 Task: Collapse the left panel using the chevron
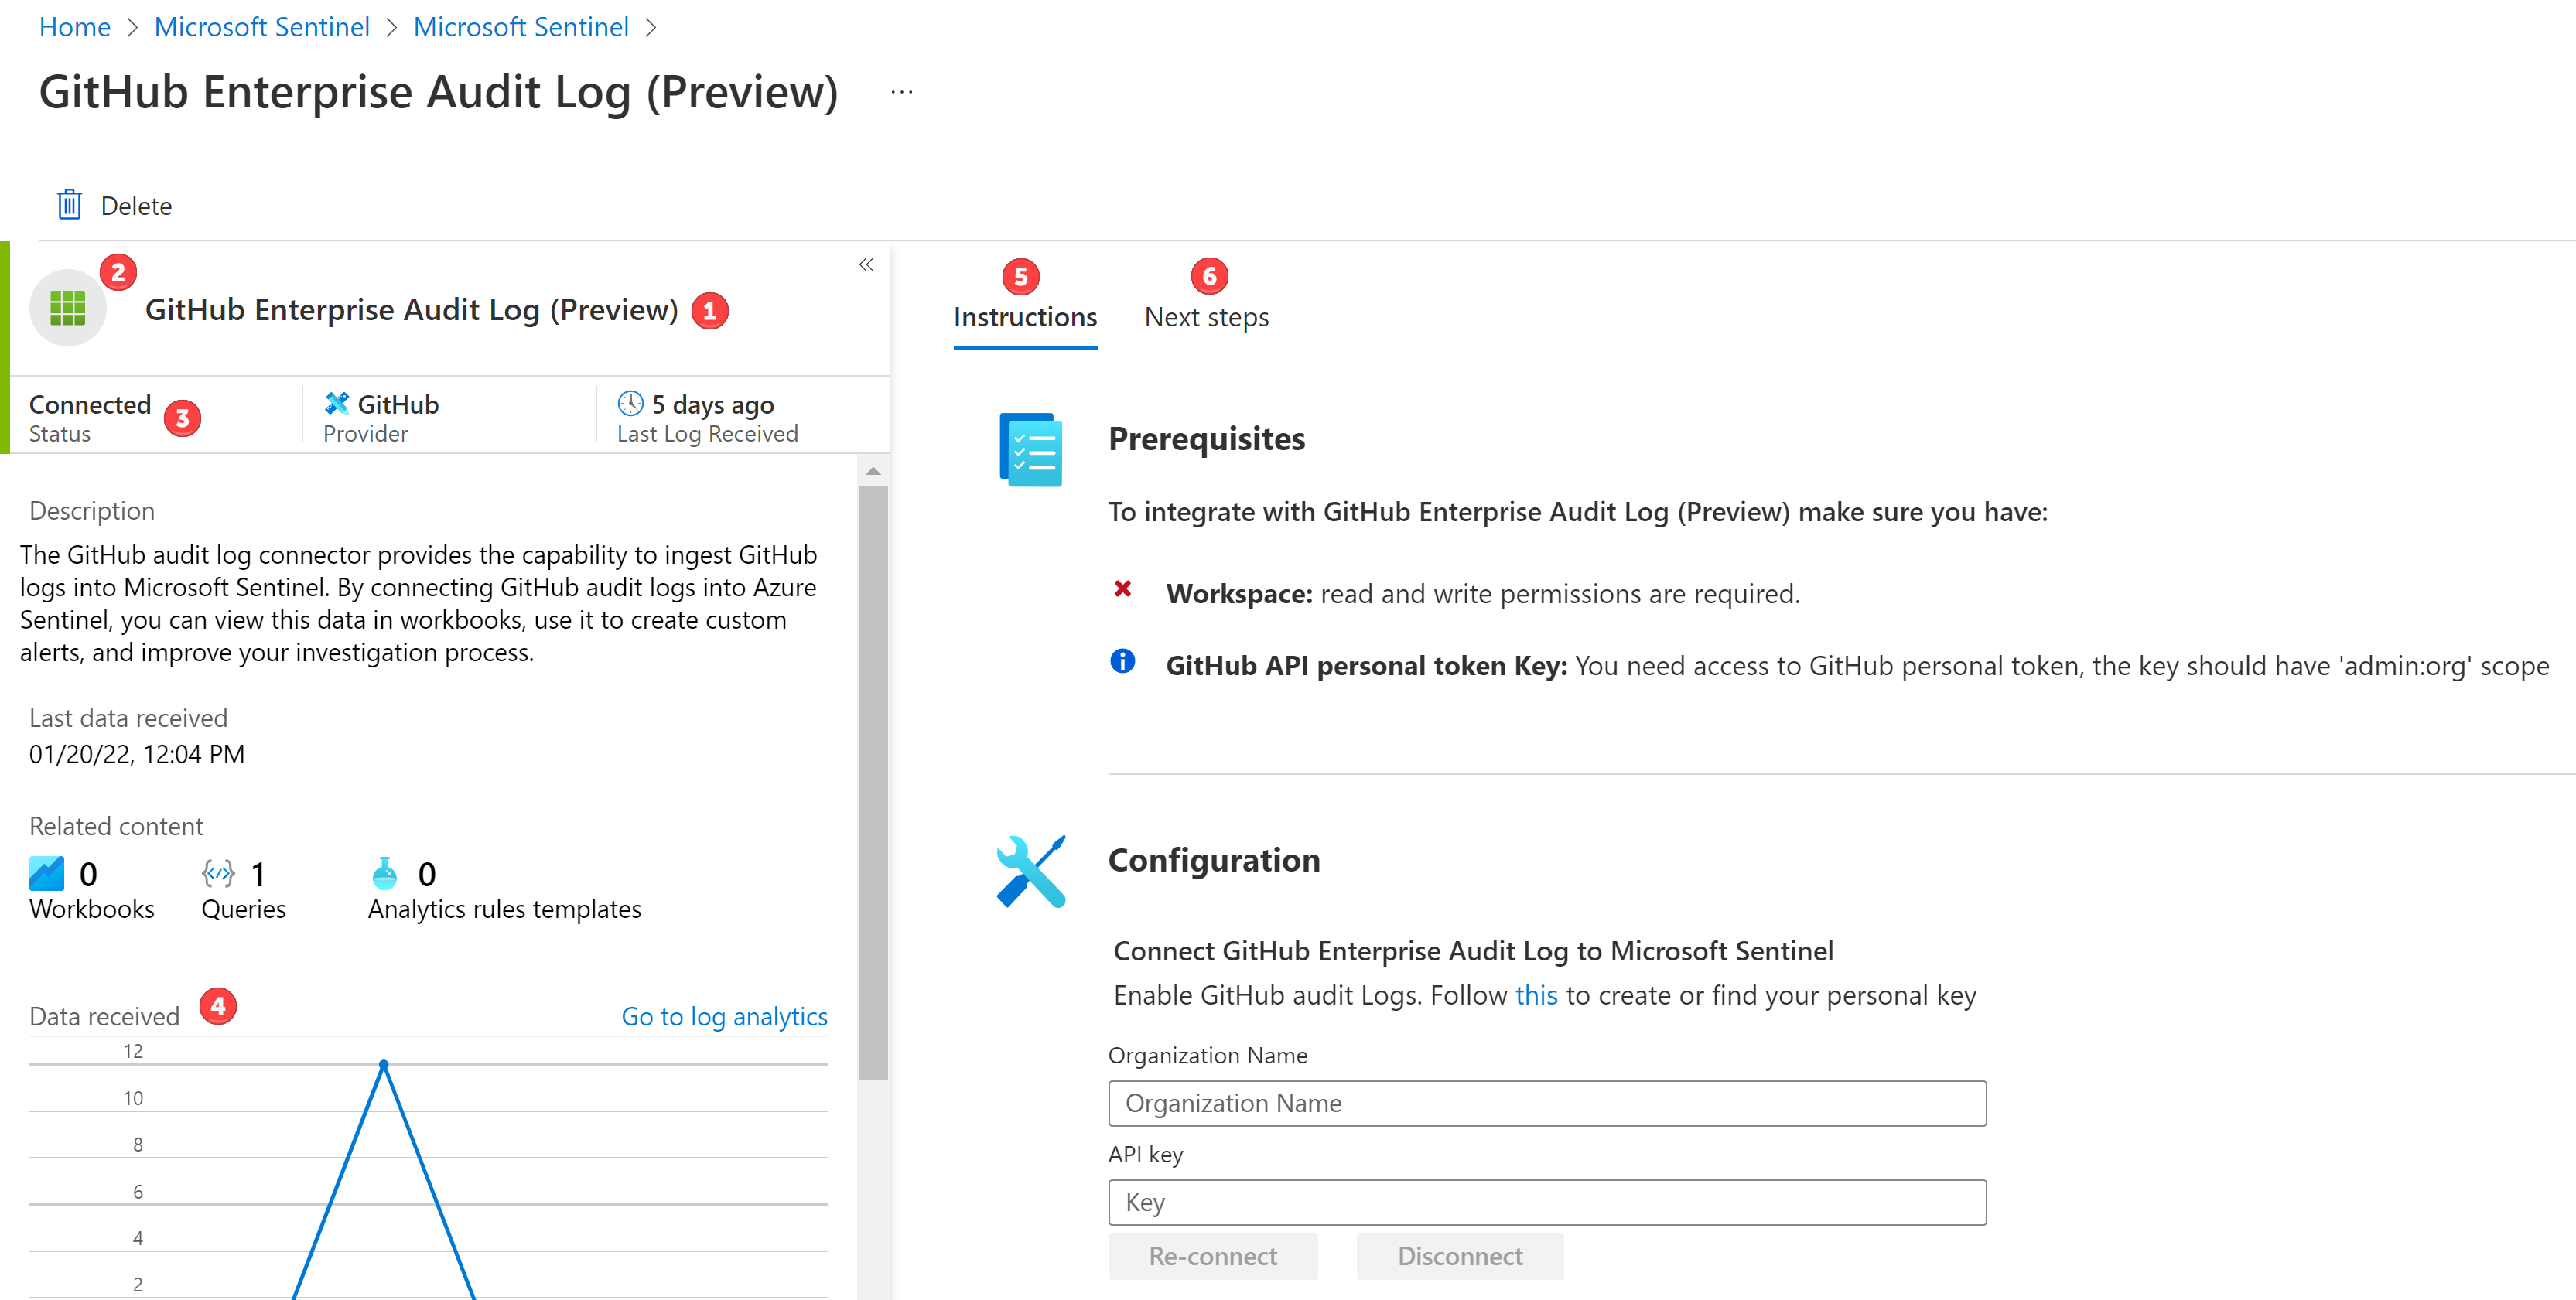867,268
